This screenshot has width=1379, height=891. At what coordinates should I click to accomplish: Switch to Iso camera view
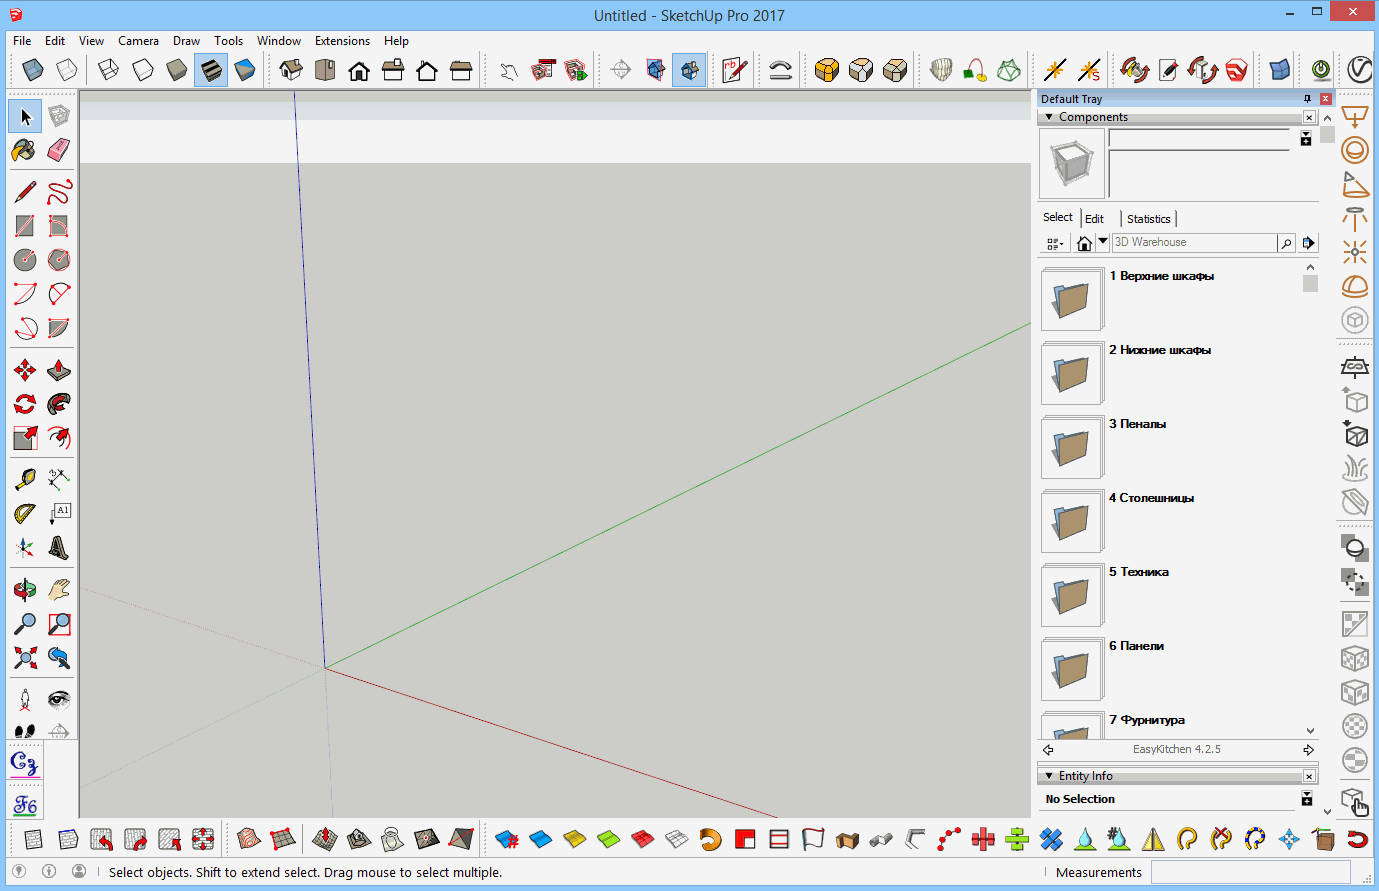coord(291,70)
